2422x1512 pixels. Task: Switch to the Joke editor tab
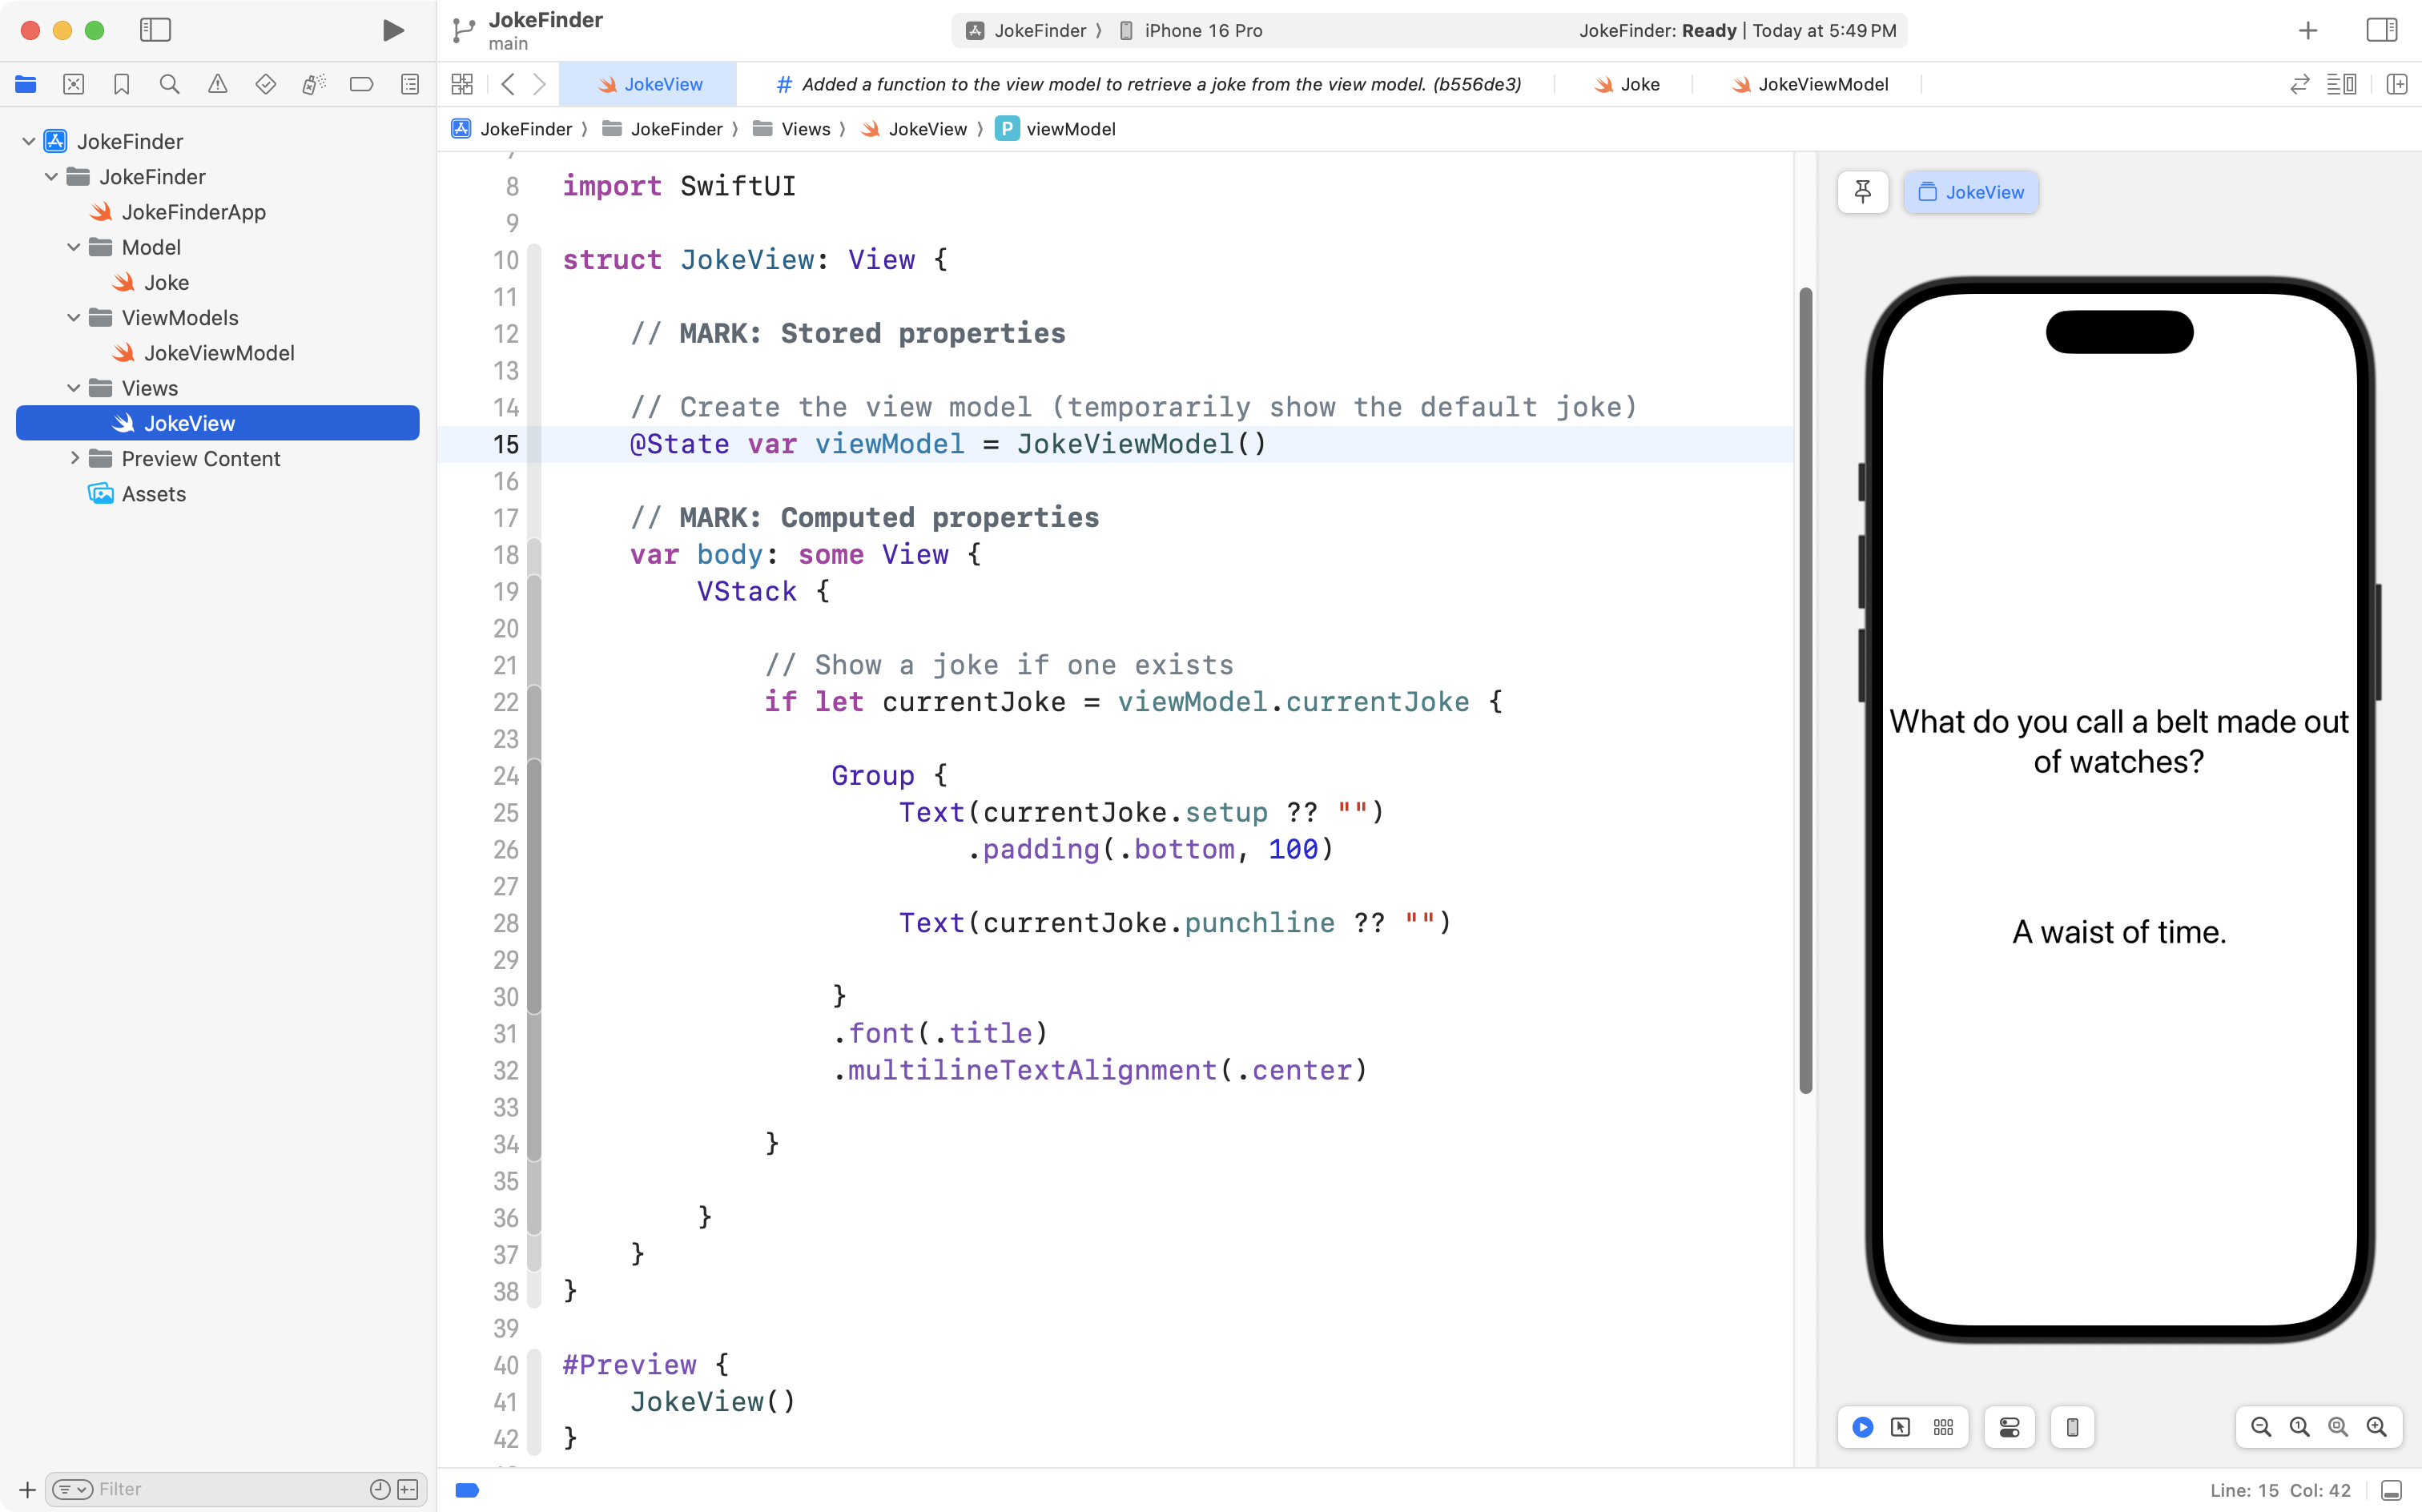click(1627, 84)
